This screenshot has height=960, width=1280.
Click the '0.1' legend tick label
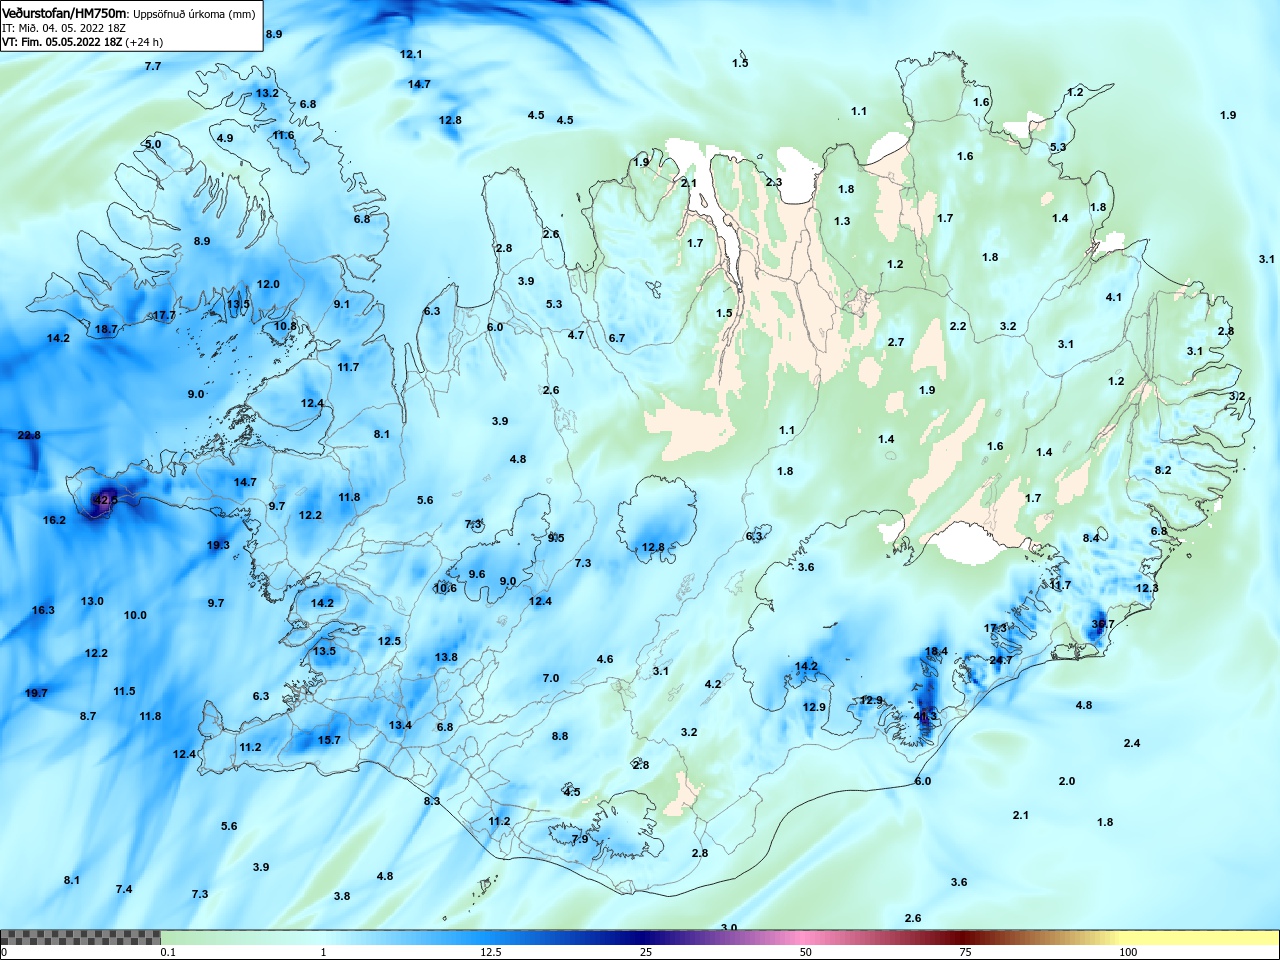[x=168, y=952]
